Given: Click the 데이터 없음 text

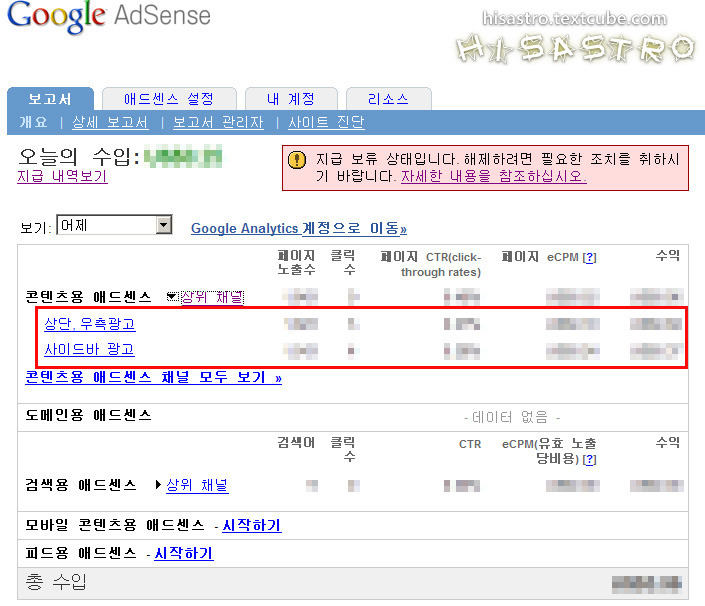Looking at the screenshot, I should (512, 417).
